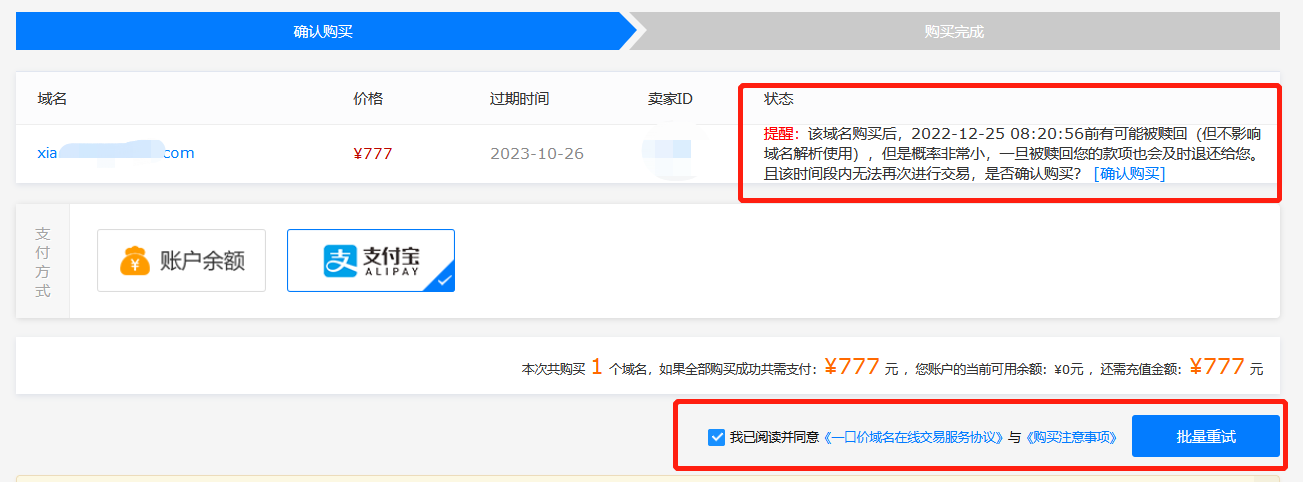
Task: Click the 2023-10-26 expiry date
Action: pos(537,154)
